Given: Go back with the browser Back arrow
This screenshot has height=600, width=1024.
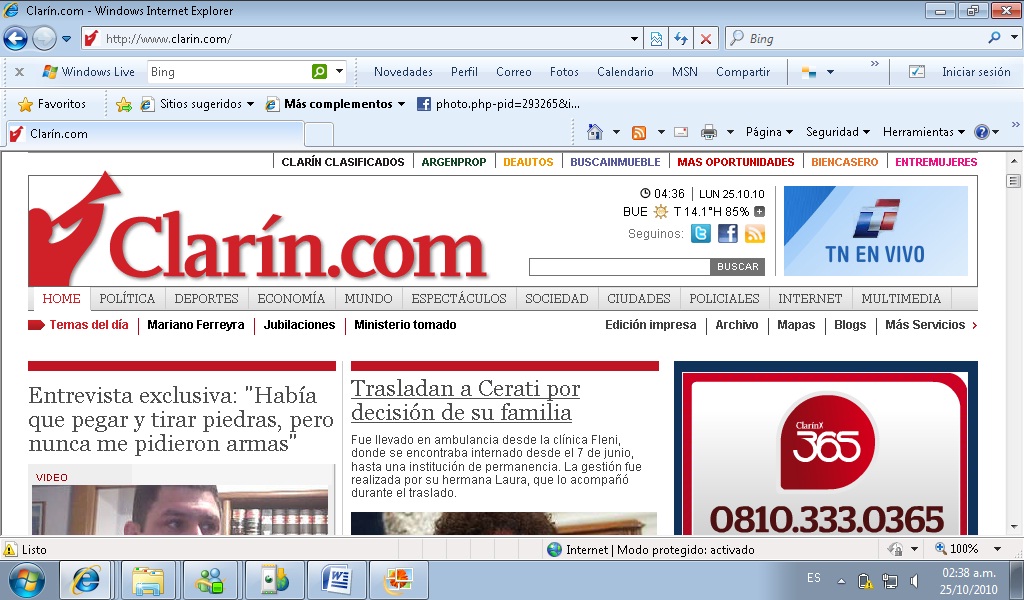Looking at the screenshot, I should pos(15,39).
